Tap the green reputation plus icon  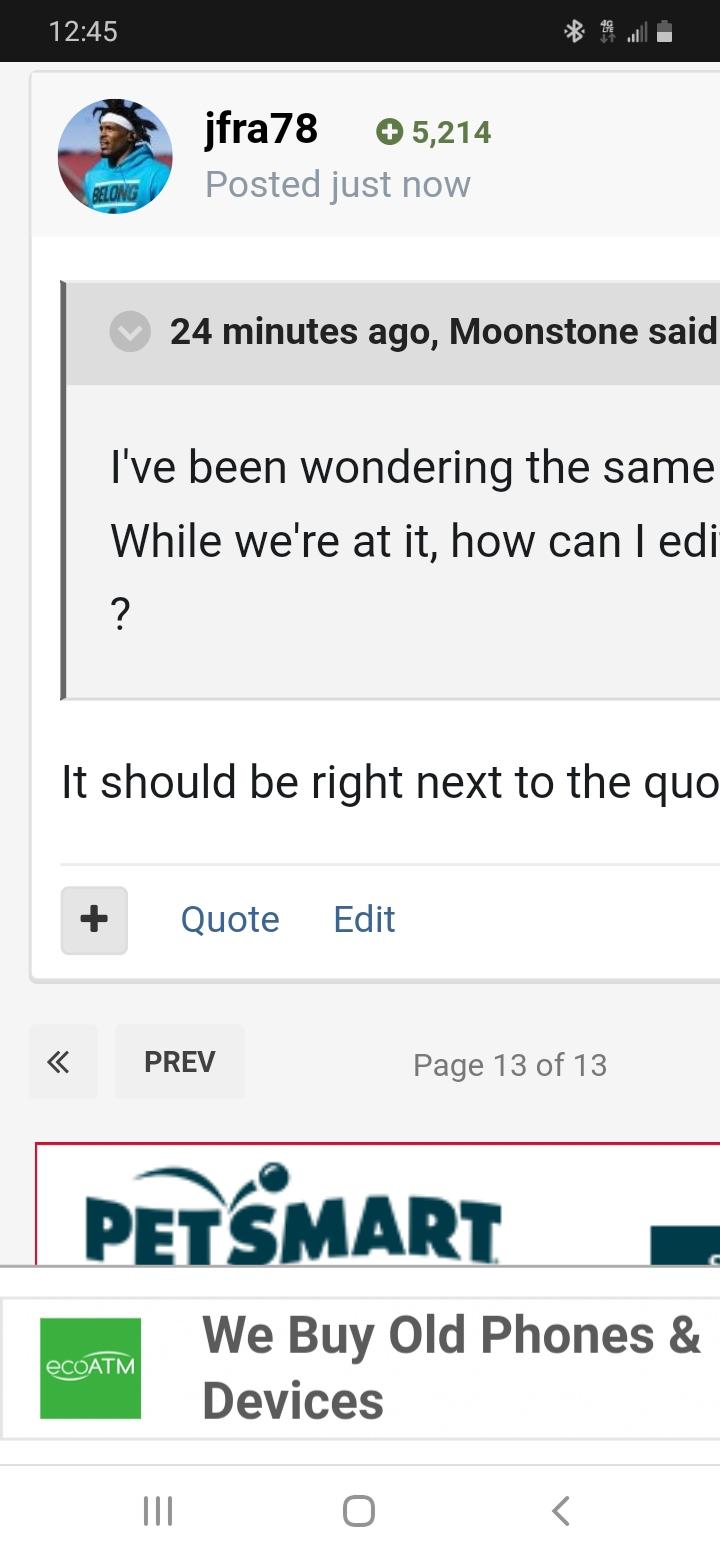pyautogui.click(x=389, y=132)
